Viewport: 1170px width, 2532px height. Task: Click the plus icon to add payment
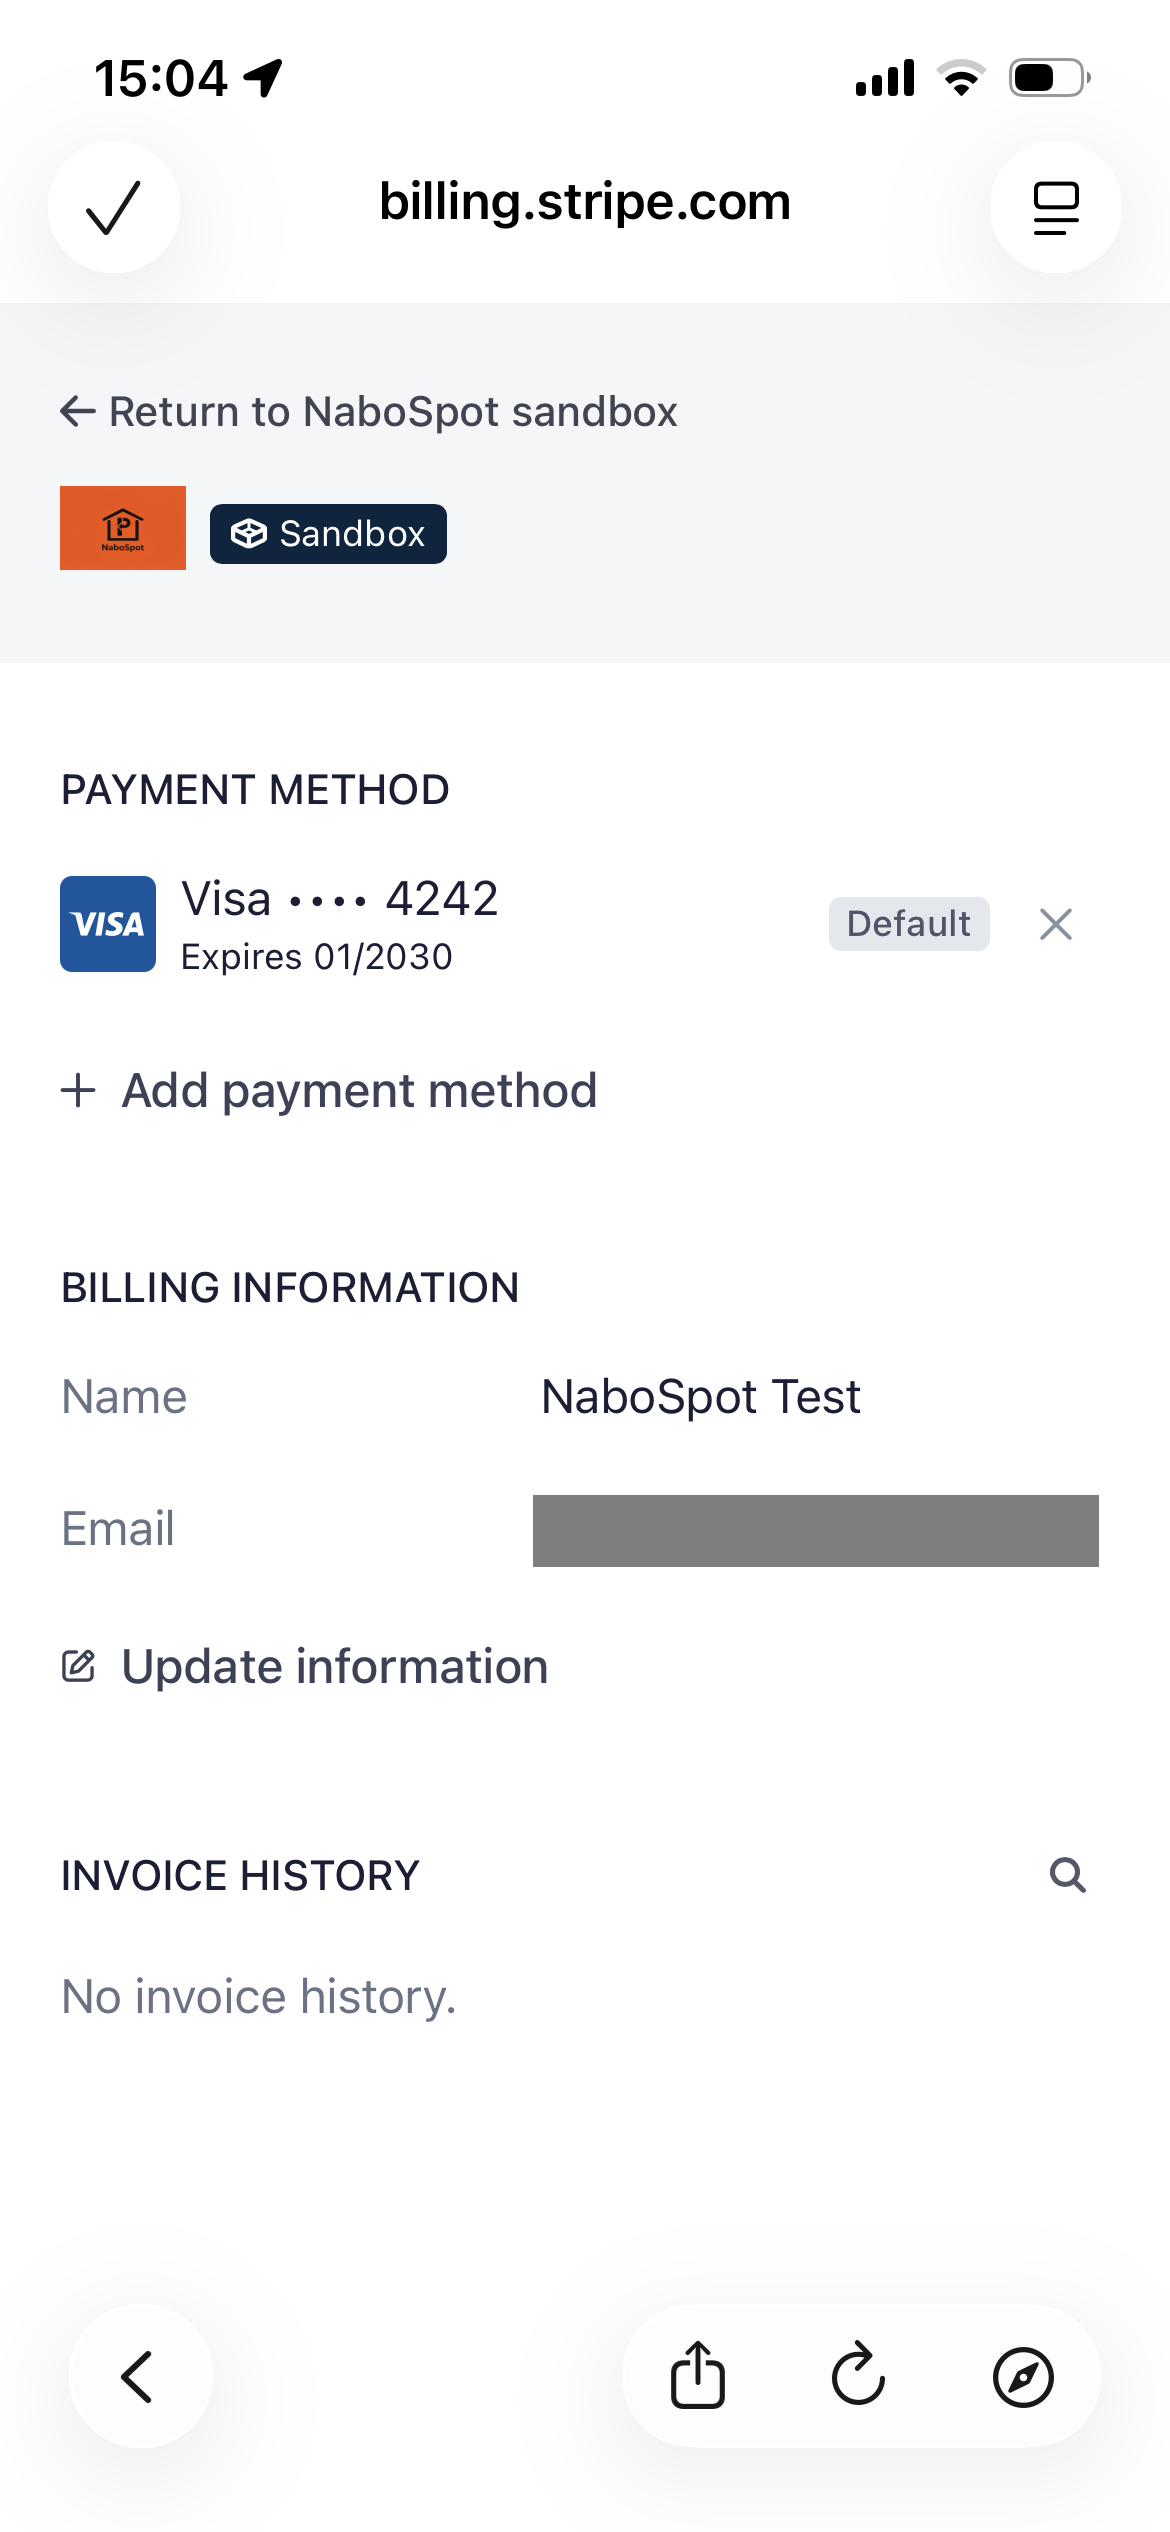click(78, 1090)
